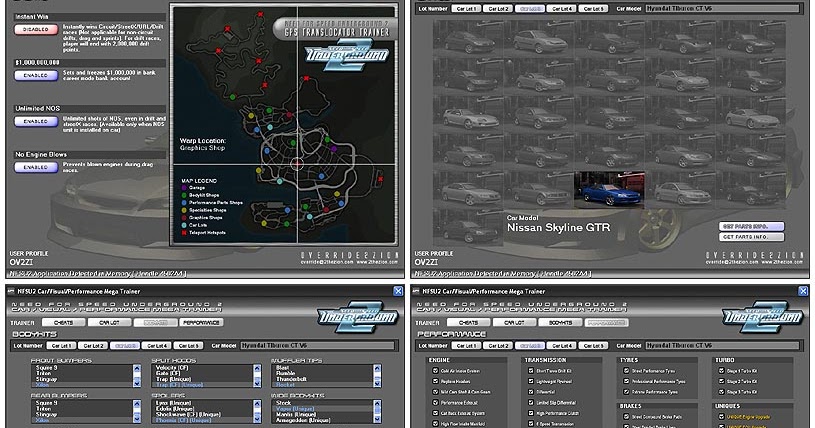Viewport: 815px width, 428px height.
Task: Uncheck Extreme Performance Tyres
Action: click(626, 392)
